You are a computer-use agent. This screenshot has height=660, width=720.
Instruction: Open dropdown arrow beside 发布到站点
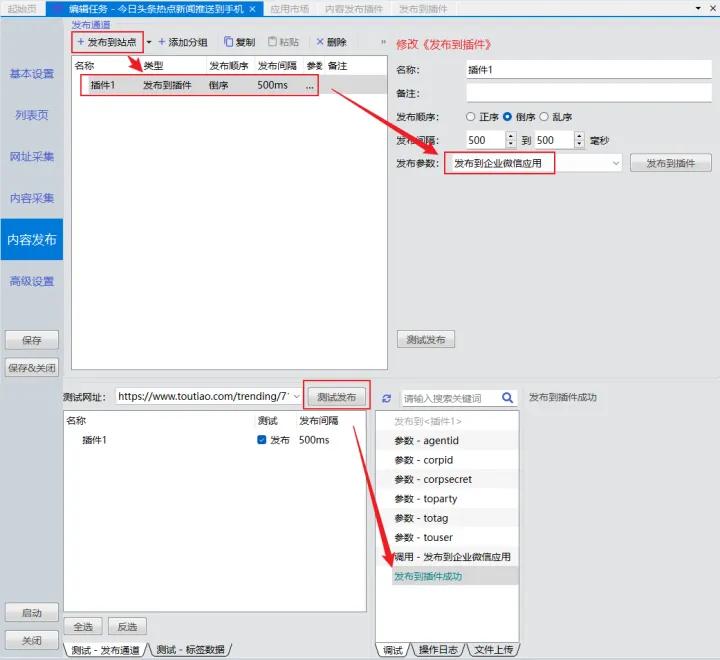(x=149, y=42)
